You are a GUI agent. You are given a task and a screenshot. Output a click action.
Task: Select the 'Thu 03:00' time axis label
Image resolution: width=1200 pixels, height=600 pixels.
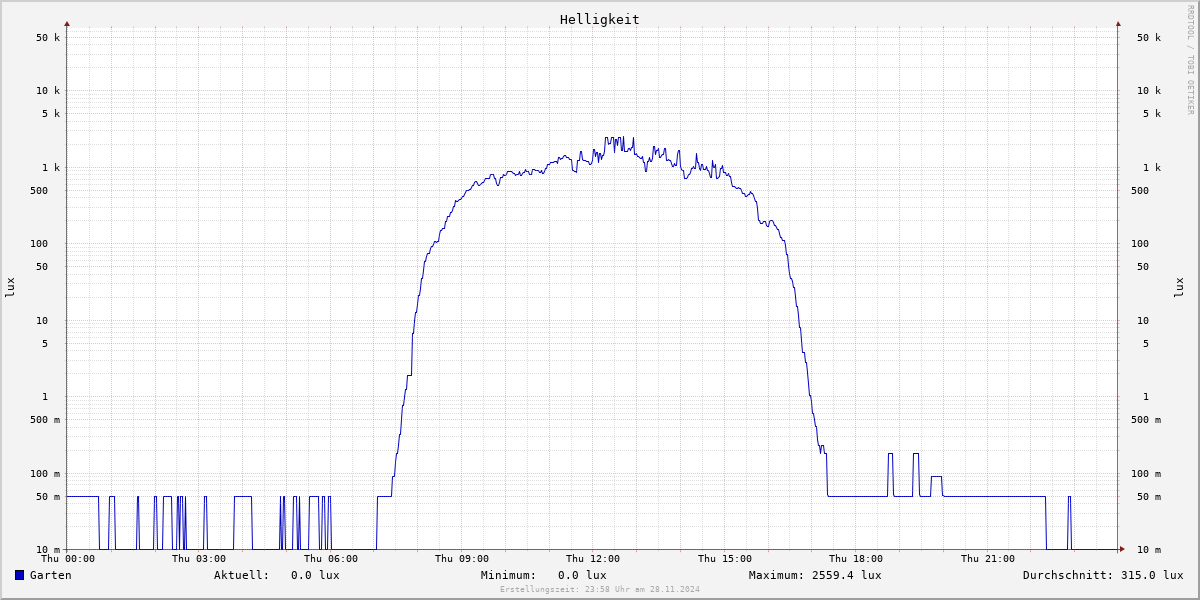(x=199, y=559)
